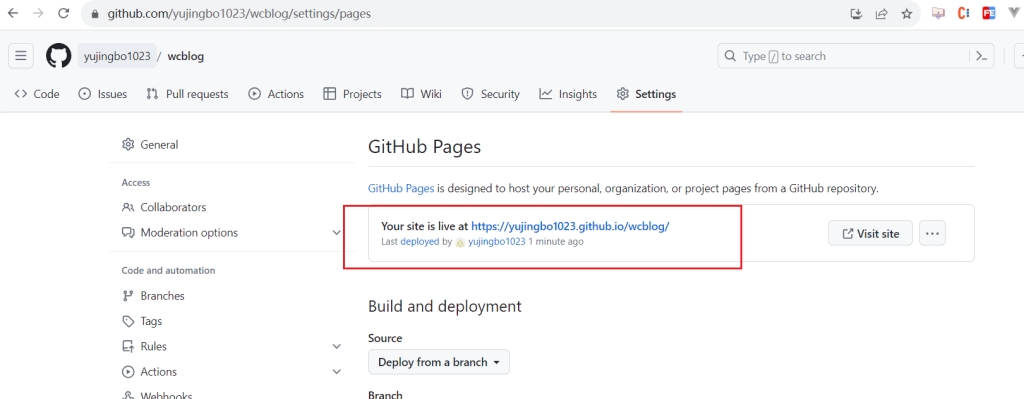The height and width of the screenshot is (399, 1024).
Task: Open the command palette icon
Action: click(981, 56)
